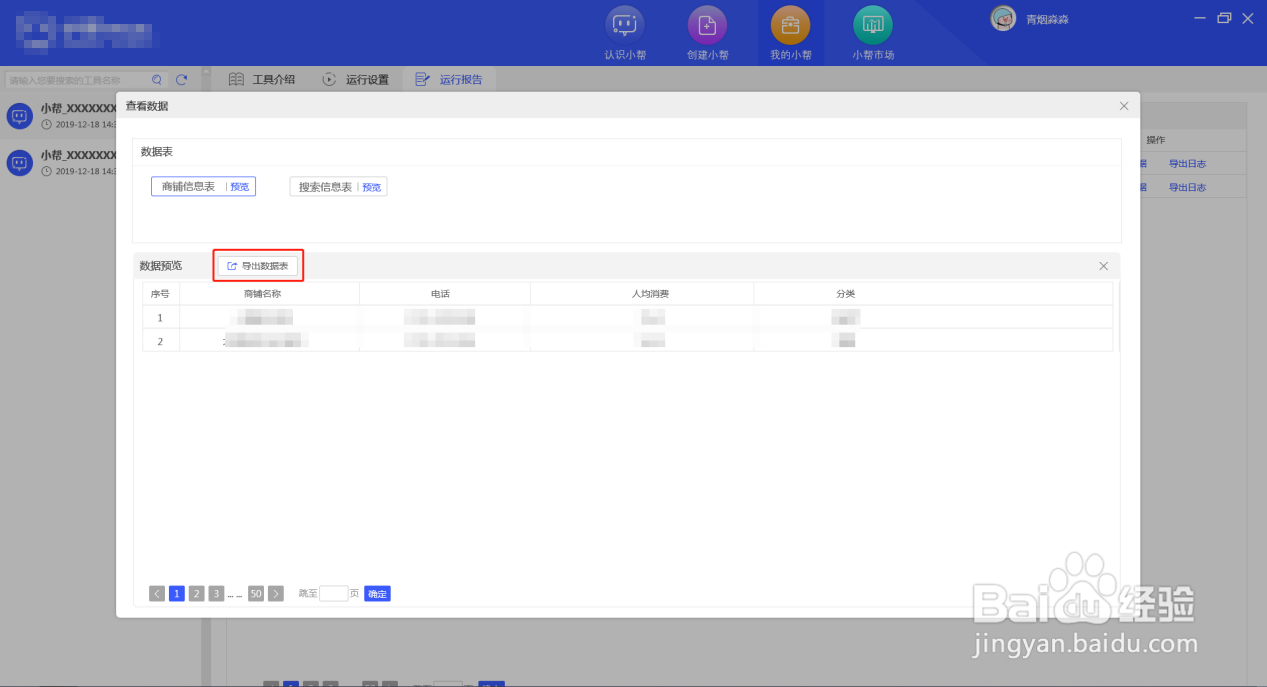Click row number 2 in the preview table
The width and height of the screenshot is (1267, 687).
point(160,341)
